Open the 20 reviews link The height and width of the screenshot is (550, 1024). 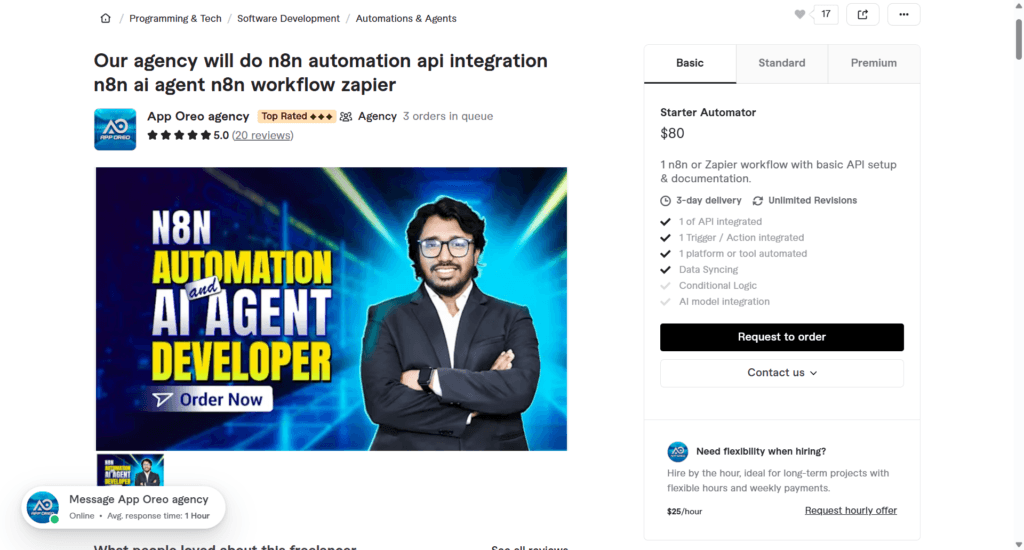[x=263, y=135]
